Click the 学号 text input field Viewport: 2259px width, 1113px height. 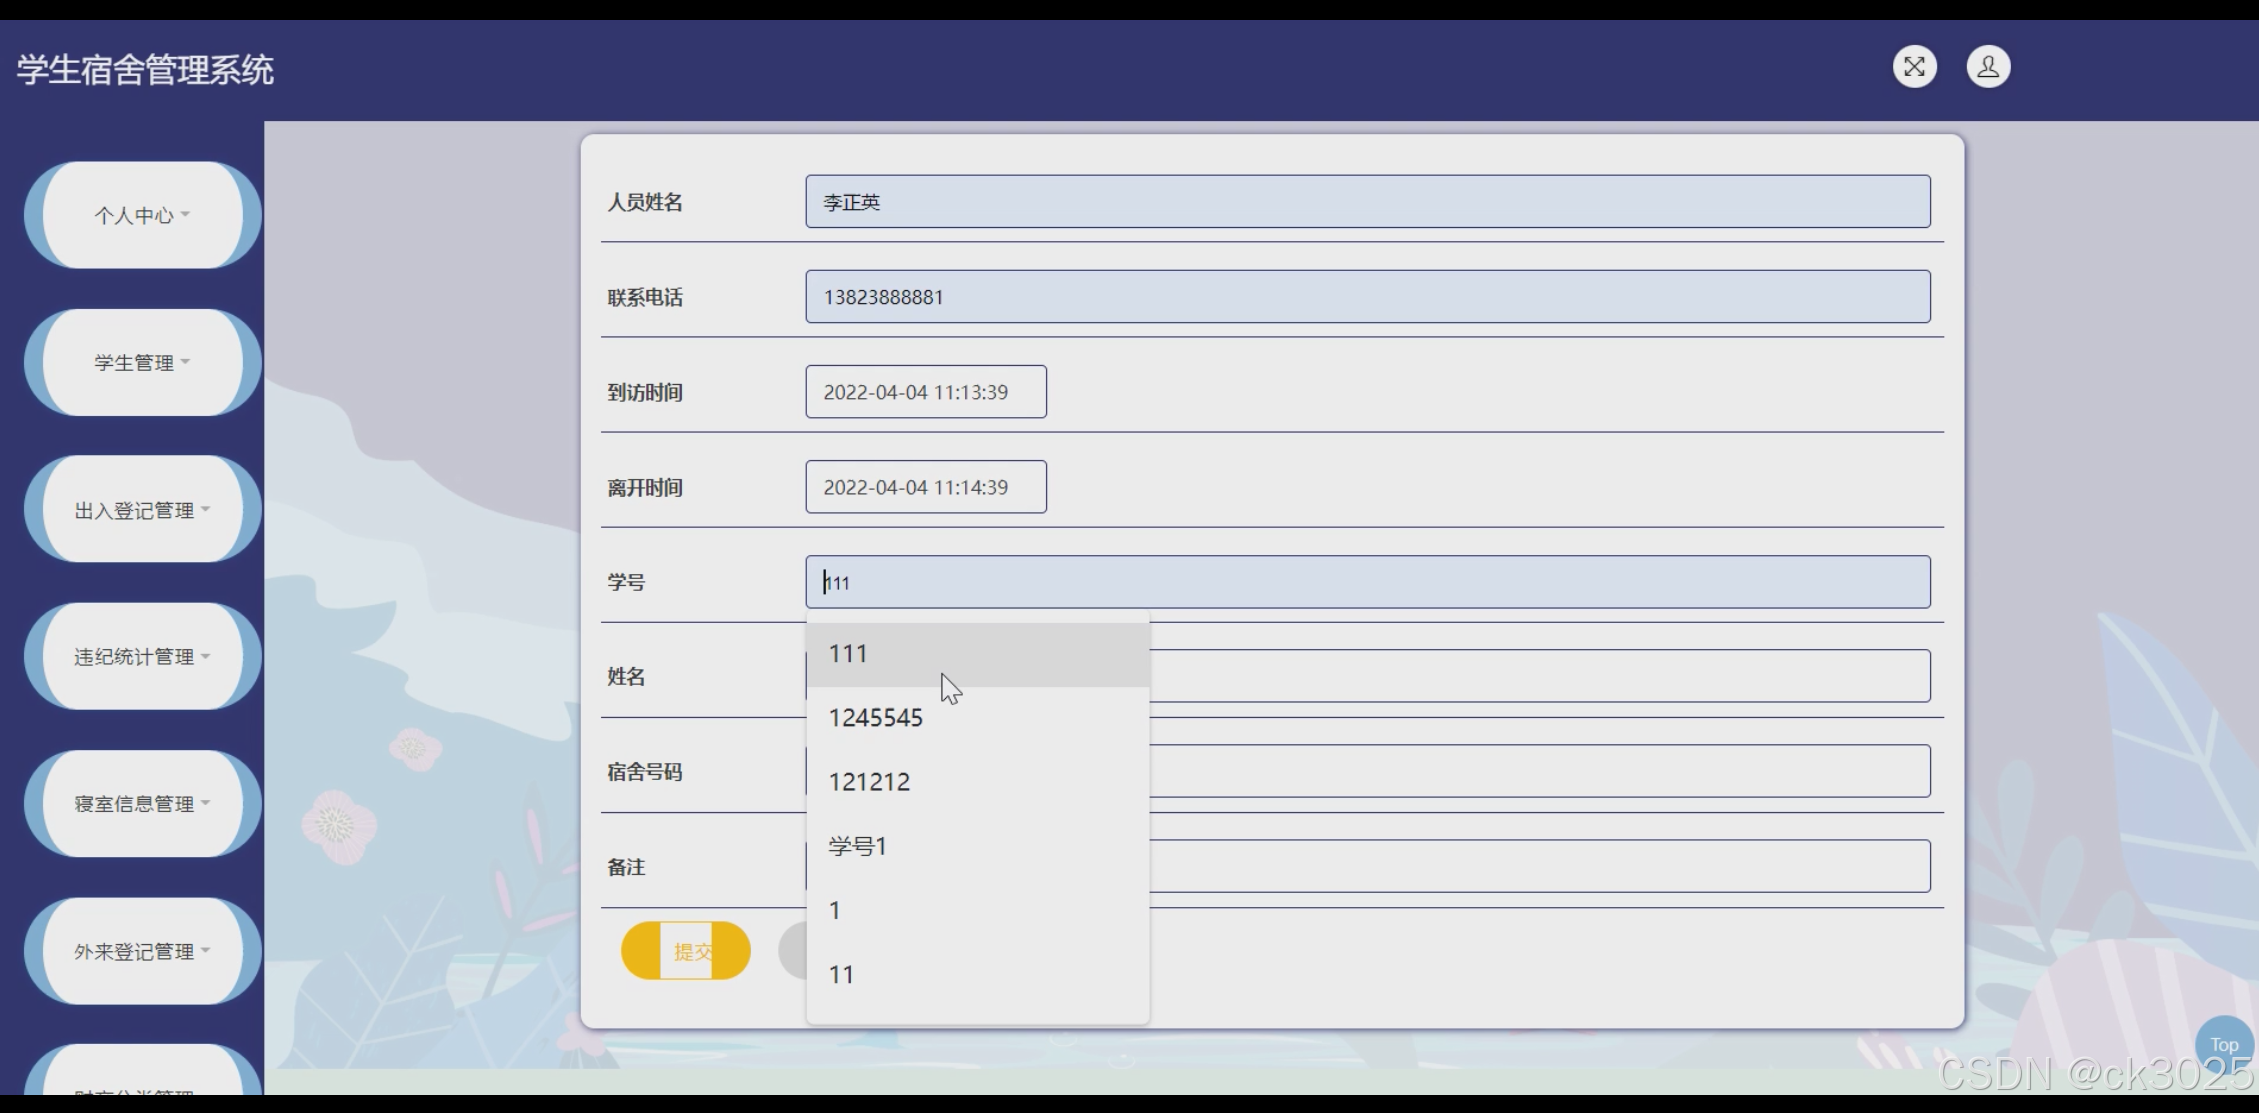coord(1367,582)
